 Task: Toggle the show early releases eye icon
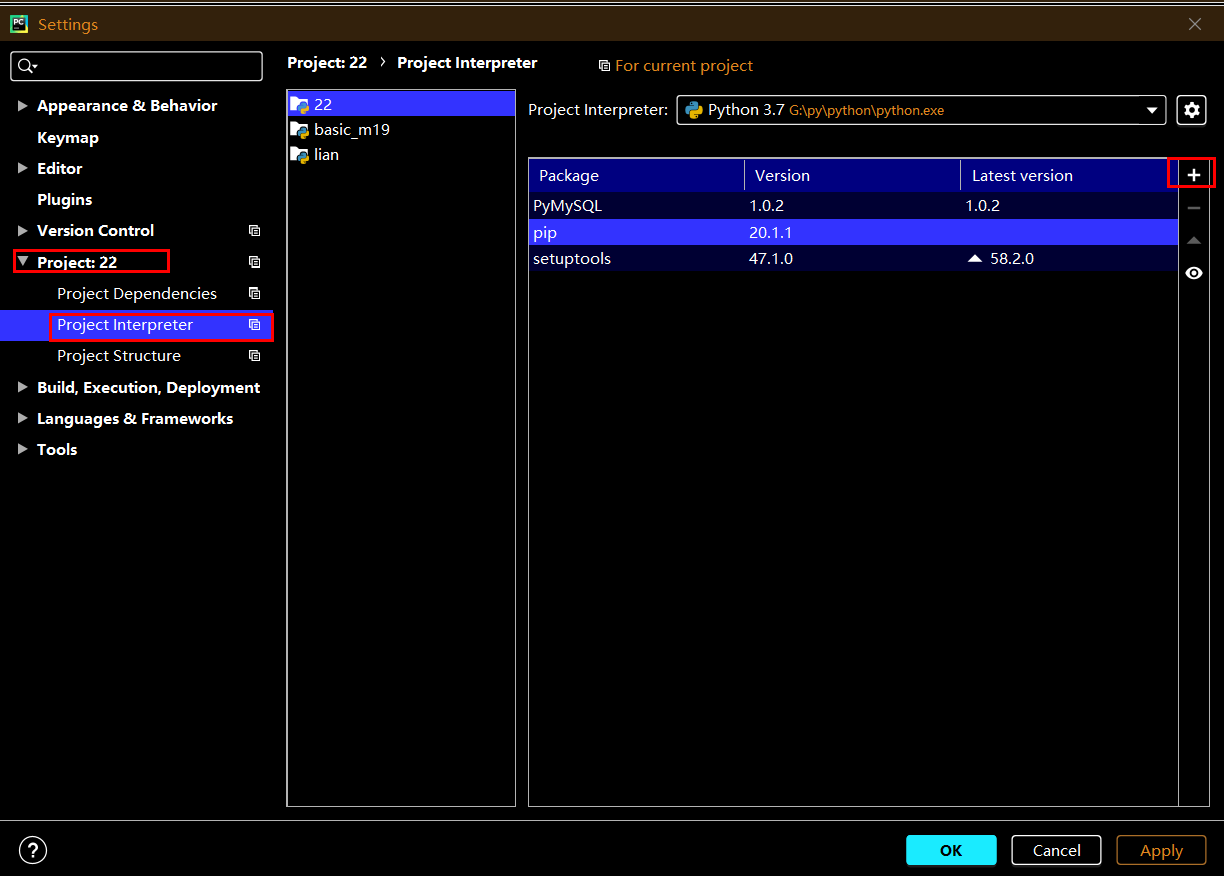pyautogui.click(x=1193, y=273)
